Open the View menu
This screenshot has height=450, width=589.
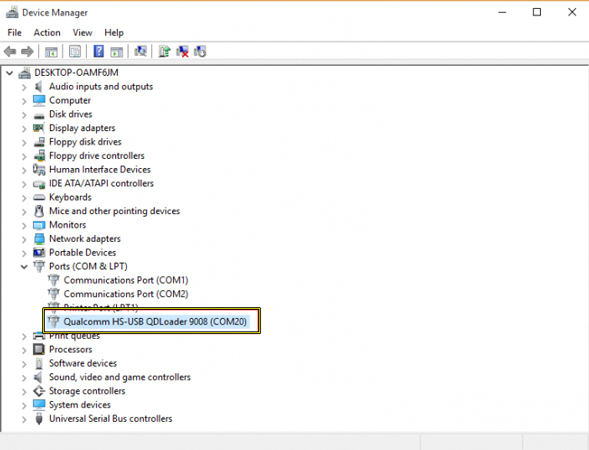(82, 33)
